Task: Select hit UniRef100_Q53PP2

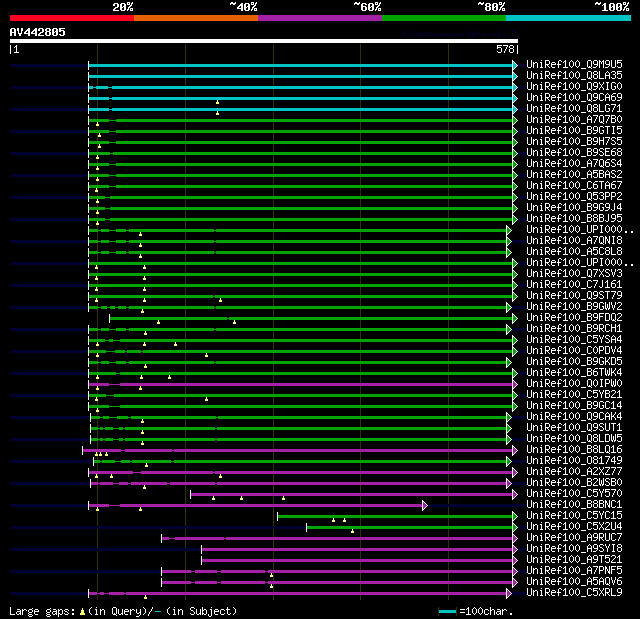Action: (574, 197)
